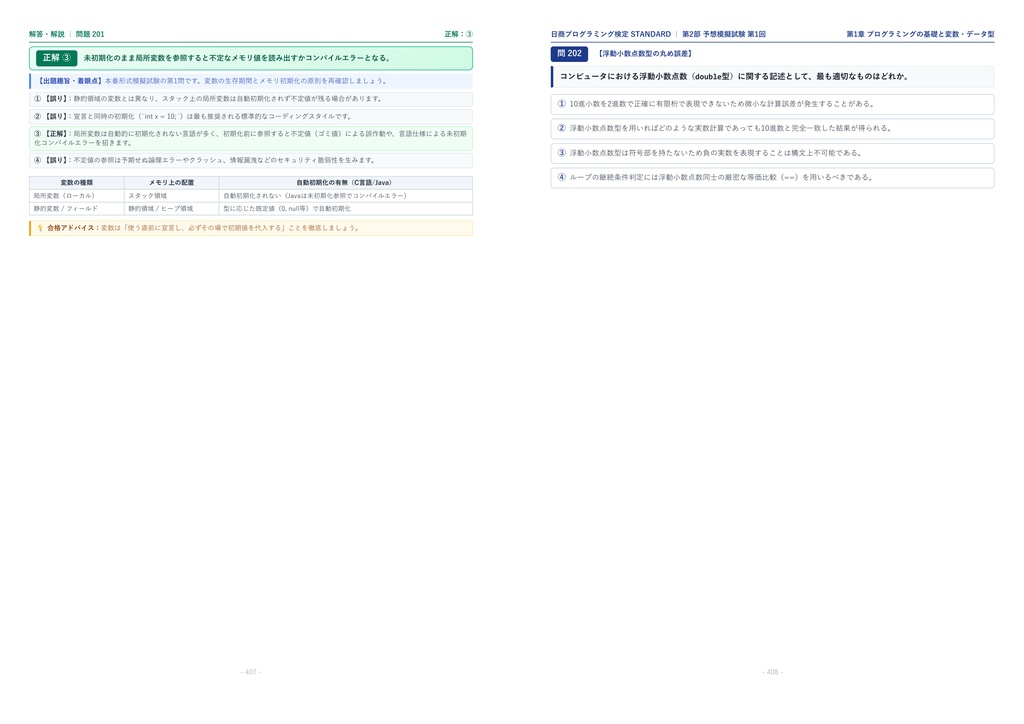Screen dimensions: 1024x724
Task: Click the 【出題趣旨・着眼点】 label
Action: [69, 81]
